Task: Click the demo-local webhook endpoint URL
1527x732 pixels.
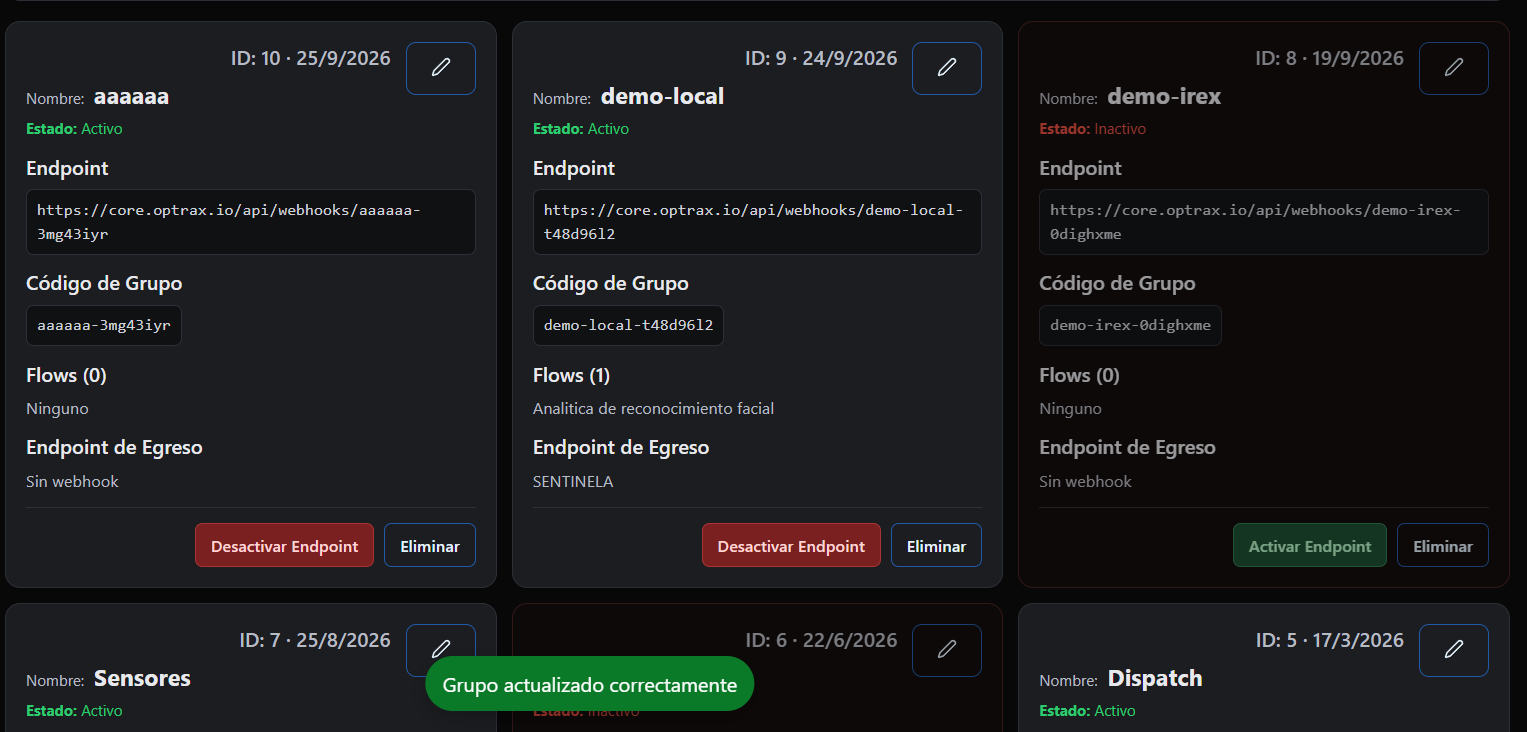Action: click(x=757, y=222)
